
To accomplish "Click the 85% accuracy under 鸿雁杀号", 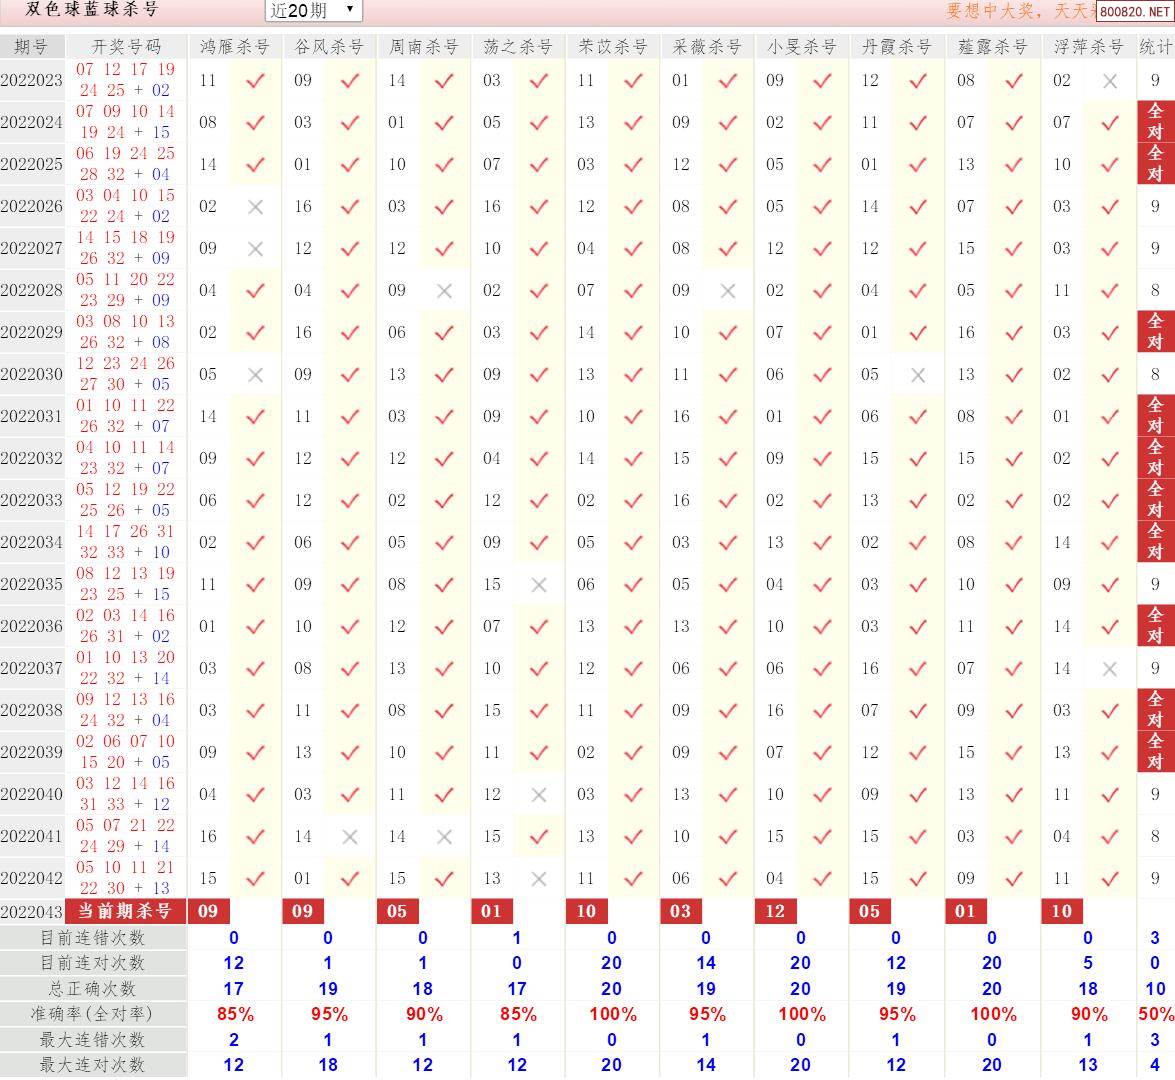I will click(235, 1014).
